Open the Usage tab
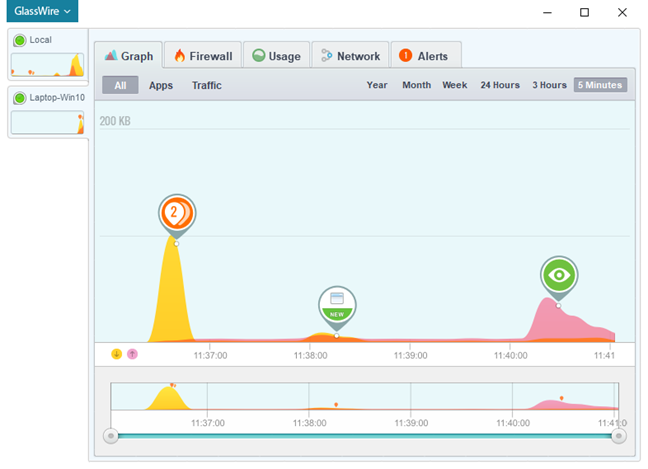The width and height of the screenshot is (648, 469). click(x=276, y=56)
